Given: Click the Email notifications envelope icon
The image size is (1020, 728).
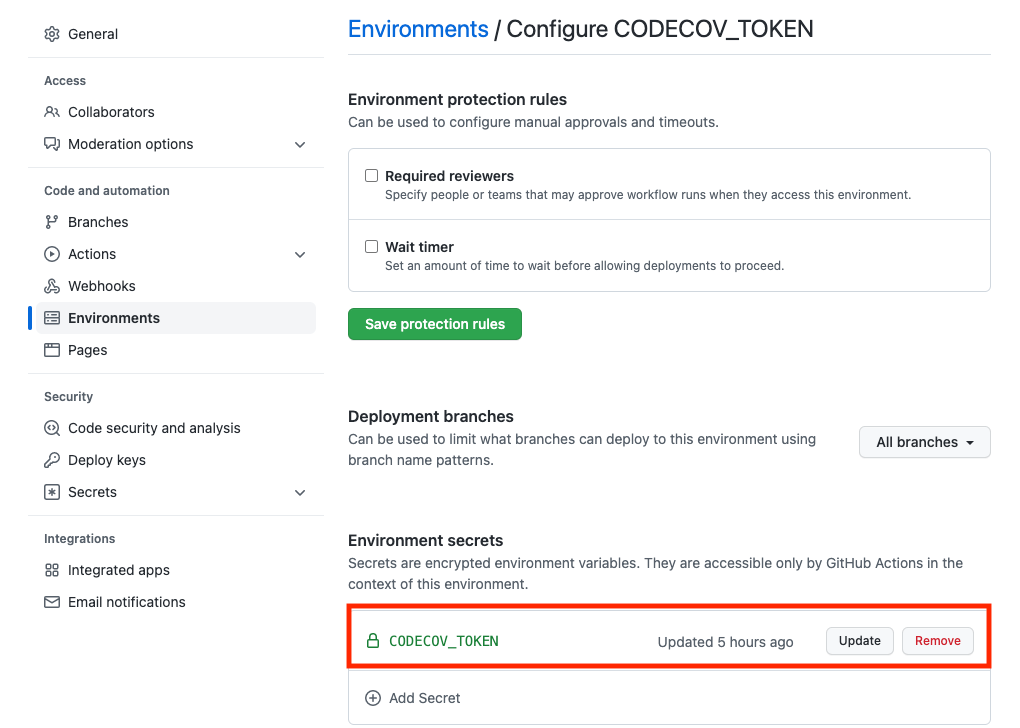Looking at the screenshot, I should (x=52, y=602).
